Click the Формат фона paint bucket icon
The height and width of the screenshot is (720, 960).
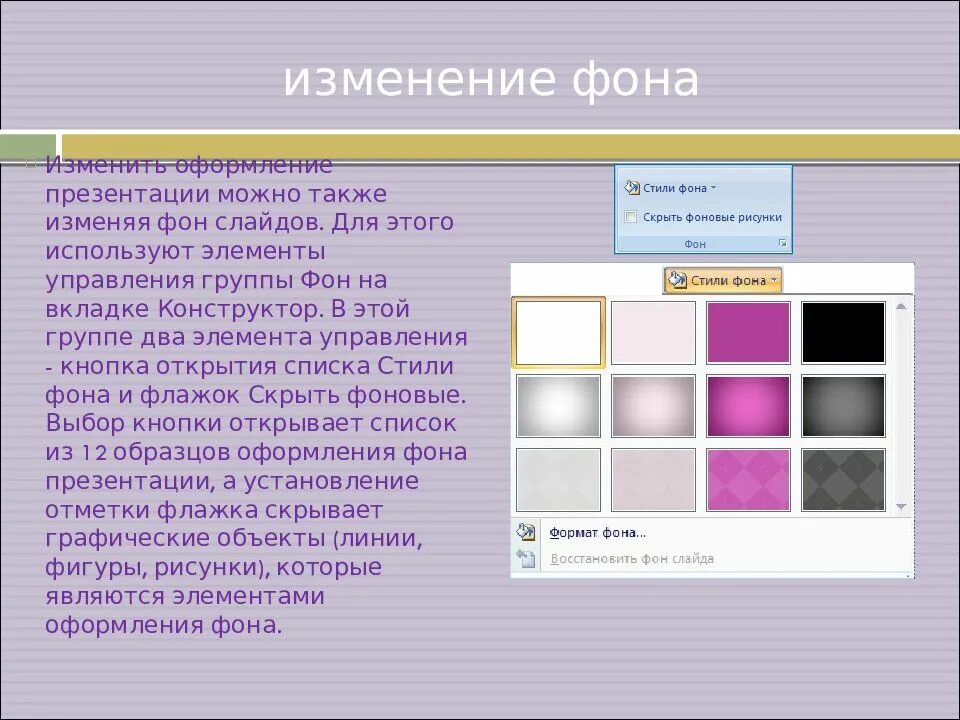[x=526, y=531]
